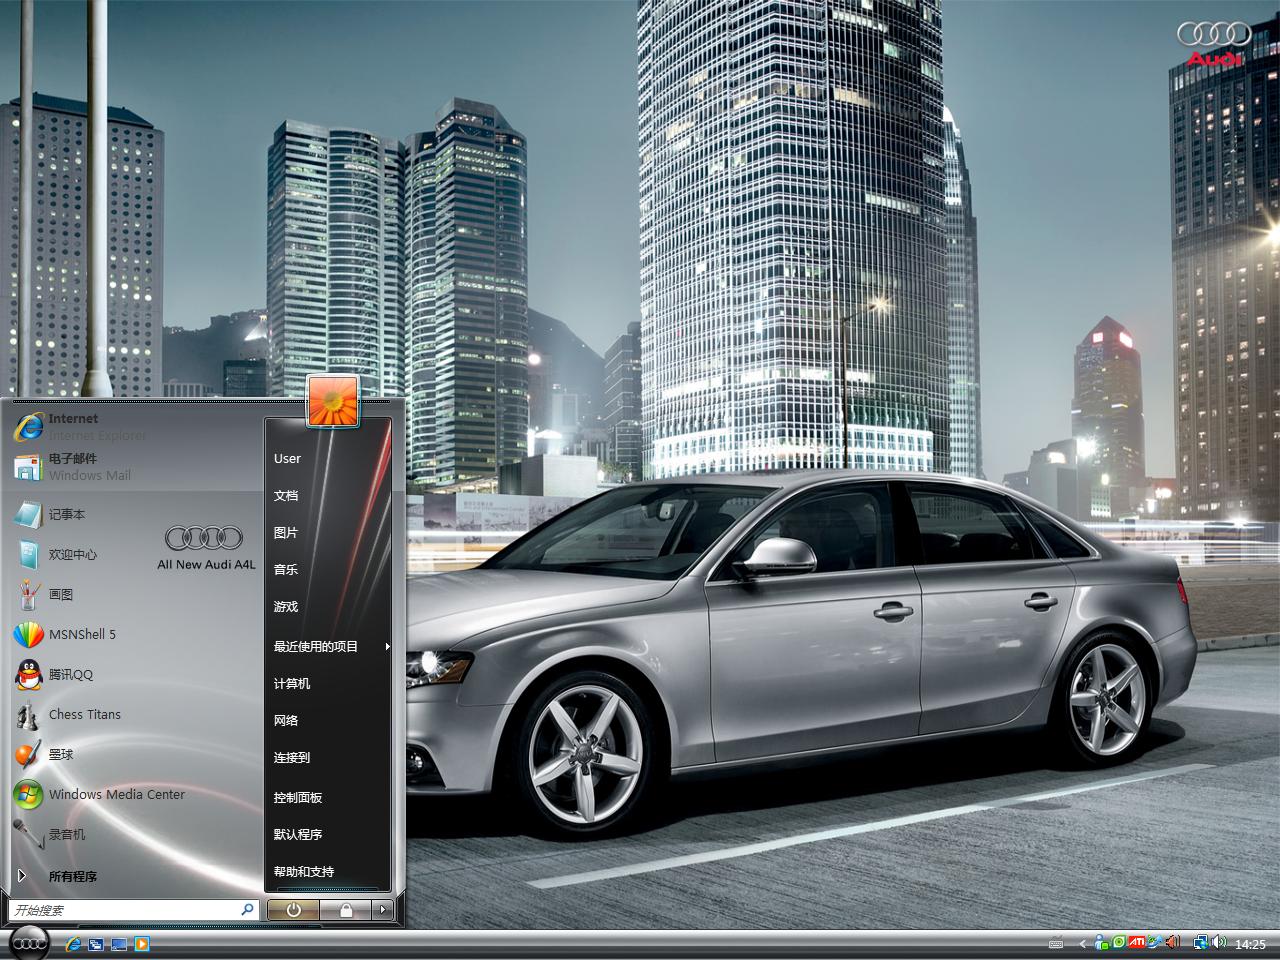This screenshot has height=960, width=1280.
Task: Click the user account flower picture
Action: tap(332, 402)
